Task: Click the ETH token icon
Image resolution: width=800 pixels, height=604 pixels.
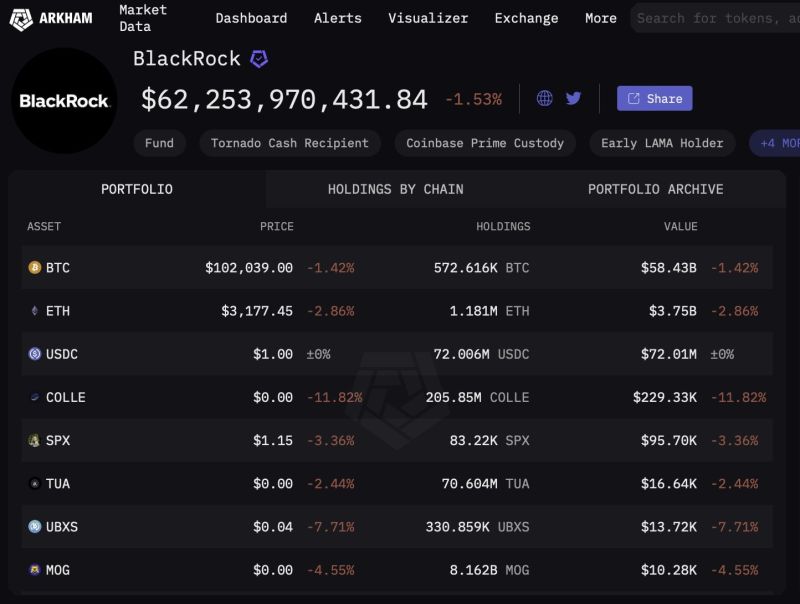Action: [35, 311]
